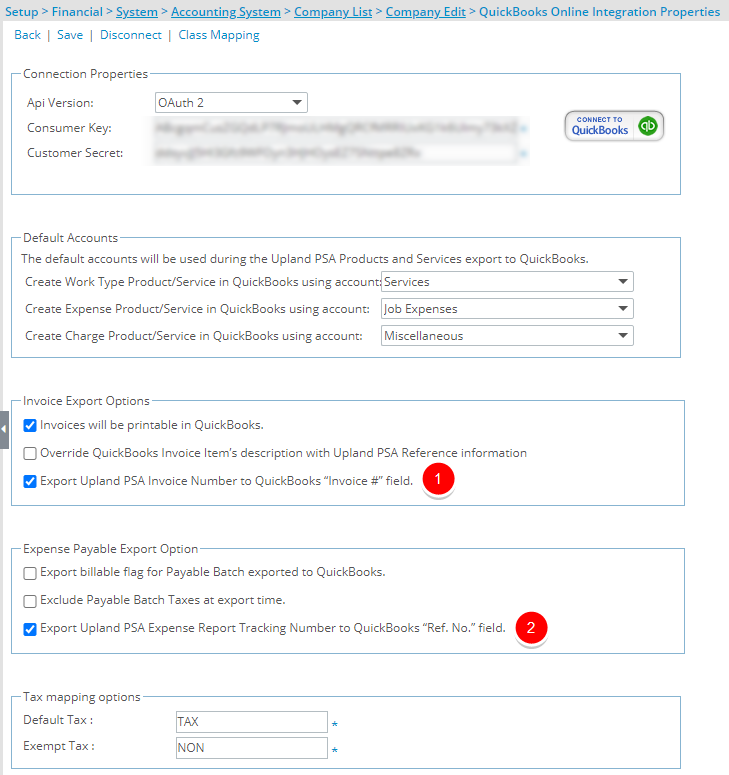Viewport: 729px width, 775px height.
Task: Open Work Type account dropdown showing Services
Action: (507, 282)
